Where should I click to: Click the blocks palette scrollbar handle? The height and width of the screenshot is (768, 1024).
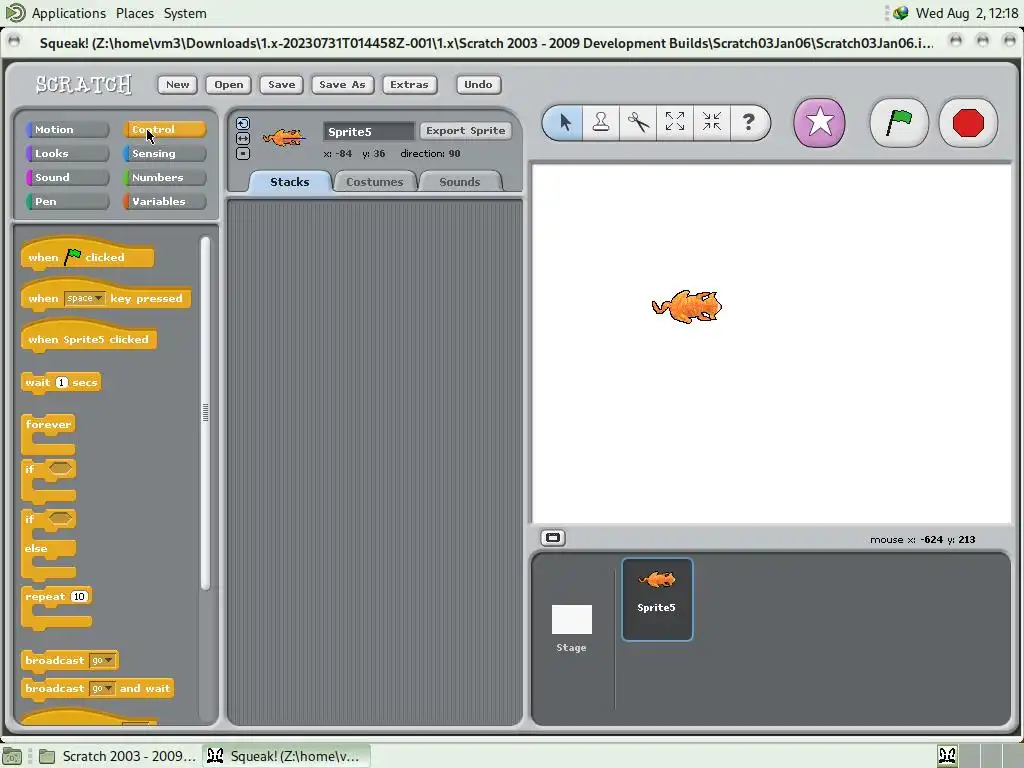pos(205,413)
